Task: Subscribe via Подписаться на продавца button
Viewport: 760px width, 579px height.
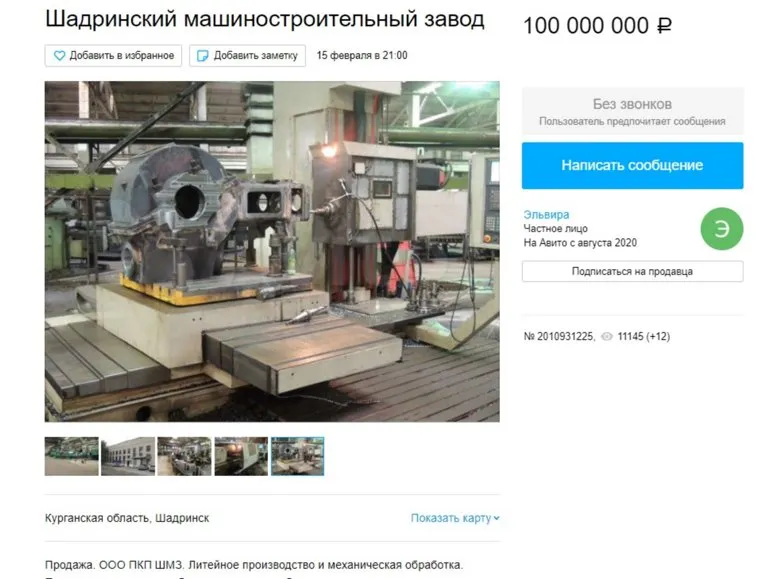Action: point(633,271)
